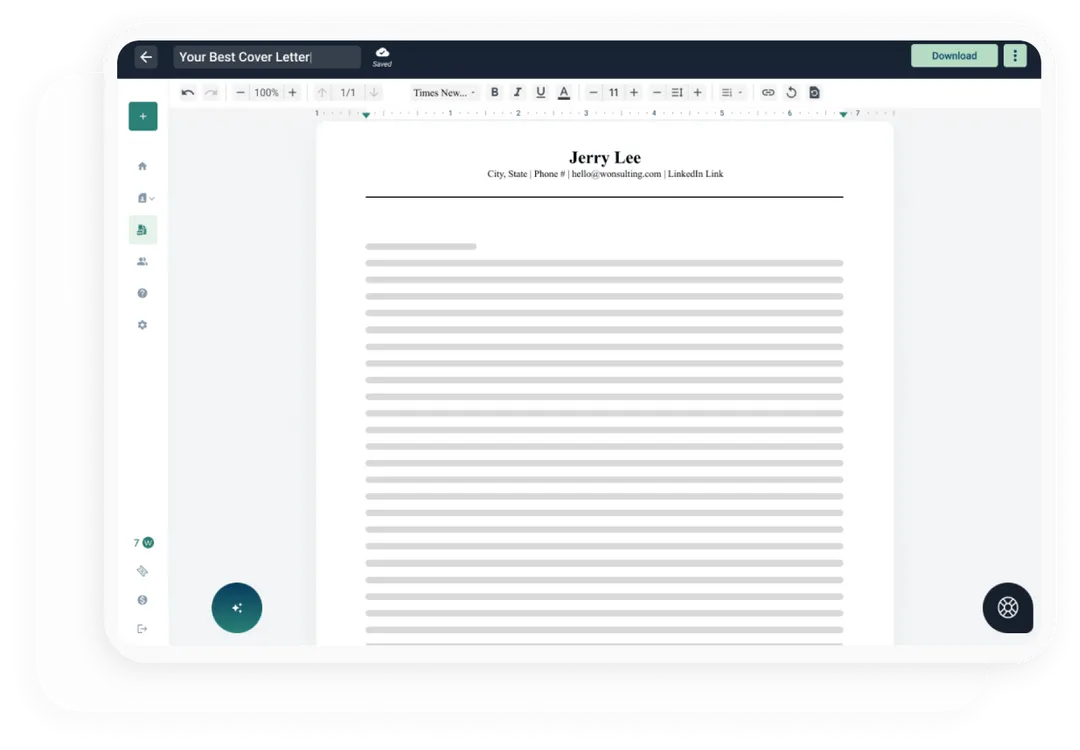Open the people networking sidebar icon
The width and height of the screenshot is (1080, 750).
(143, 262)
